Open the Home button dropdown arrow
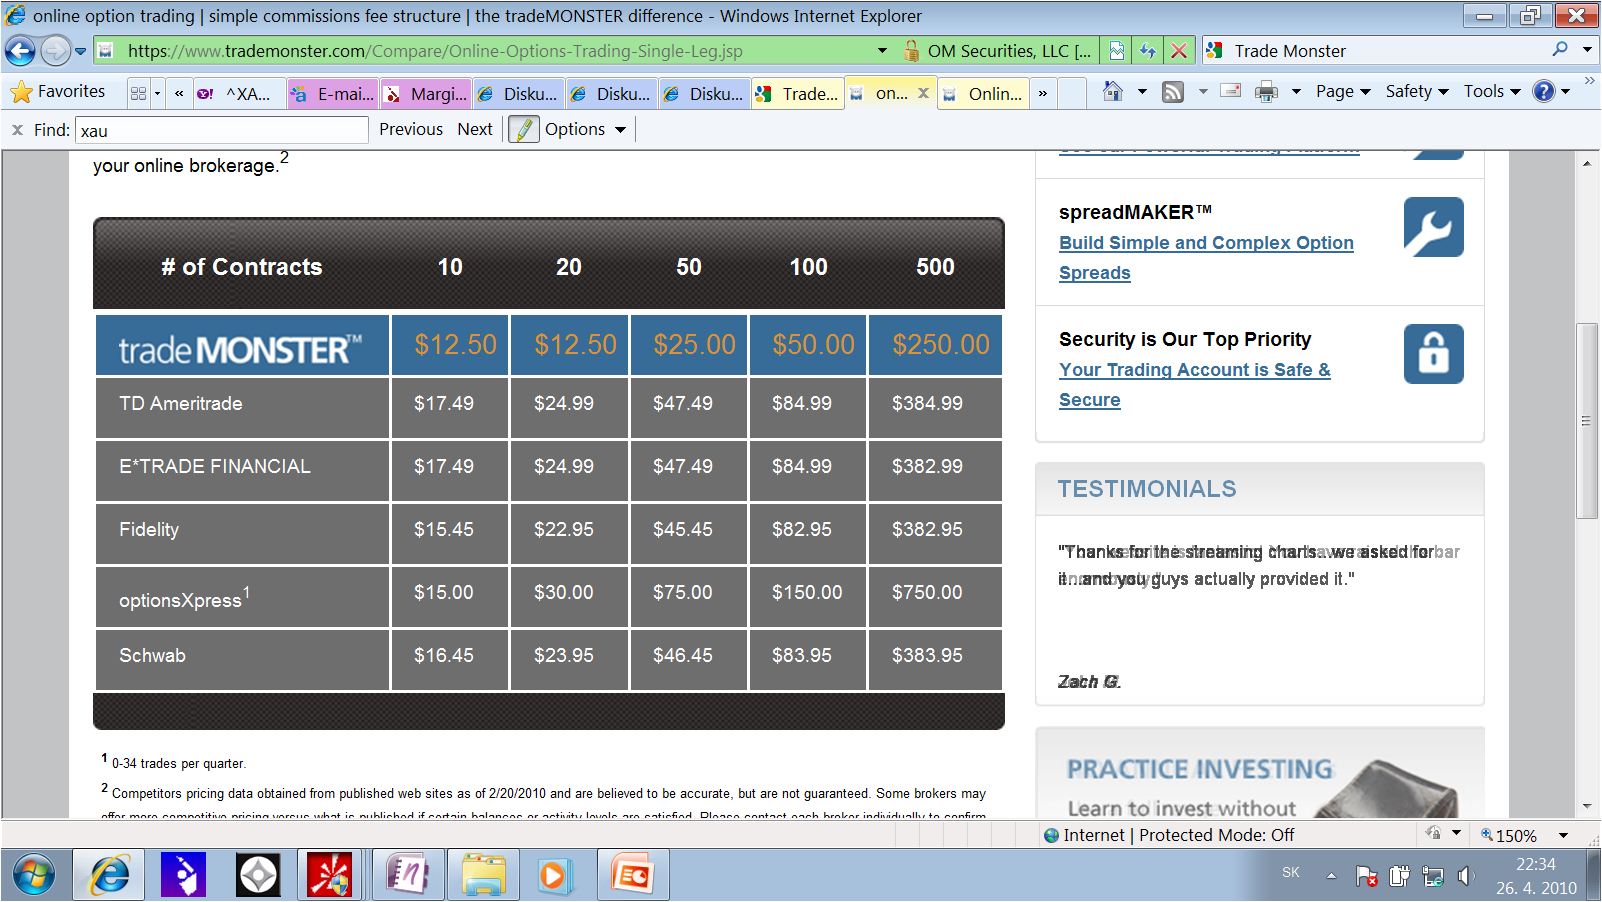The image size is (1602, 902). click(1142, 92)
